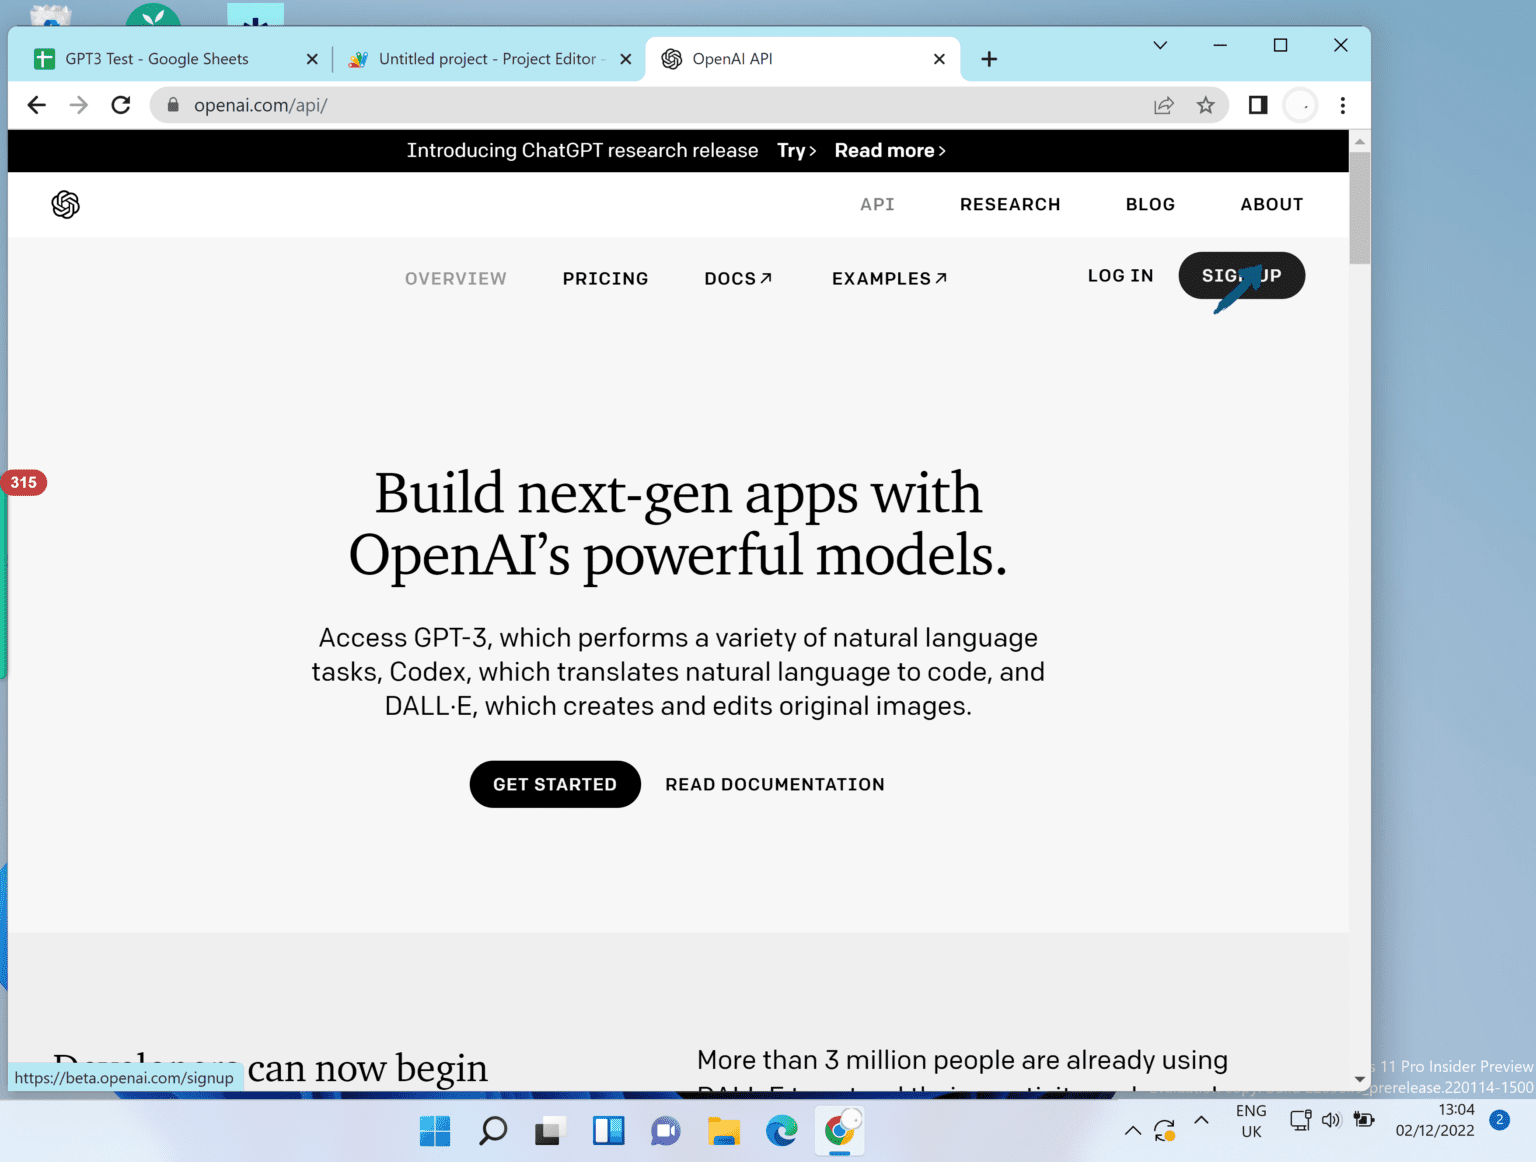This screenshot has width=1536, height=1162.
Task: Open Chrome's side panel icon
Action: point(1257,105)
